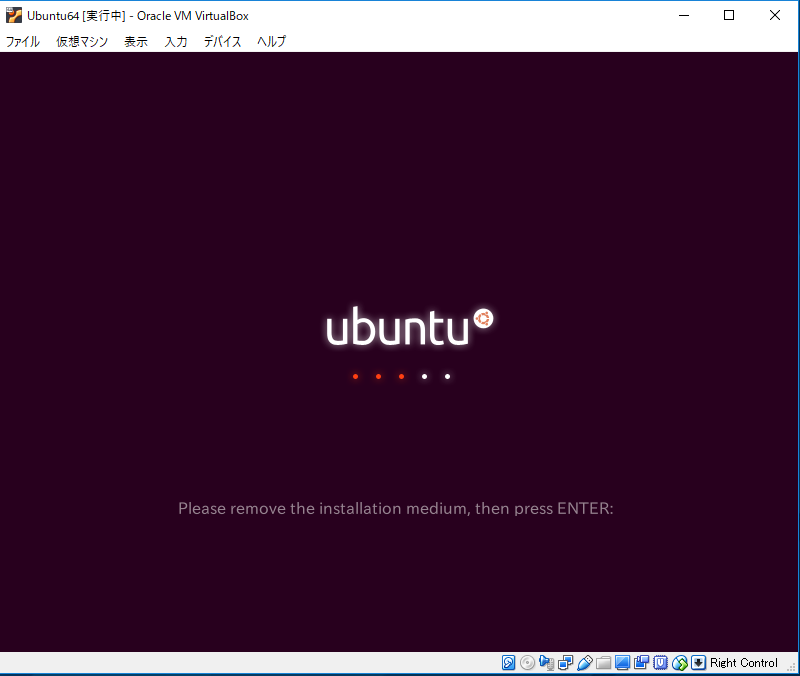Close the Ubuntu64 VirtualBox window

[774, 15]
